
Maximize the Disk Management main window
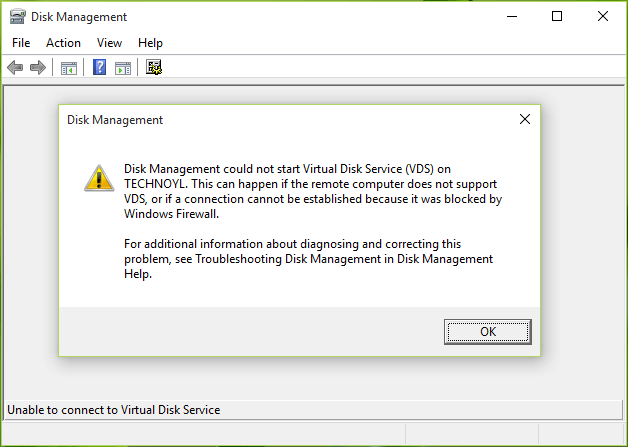click(x=557, y=16)
